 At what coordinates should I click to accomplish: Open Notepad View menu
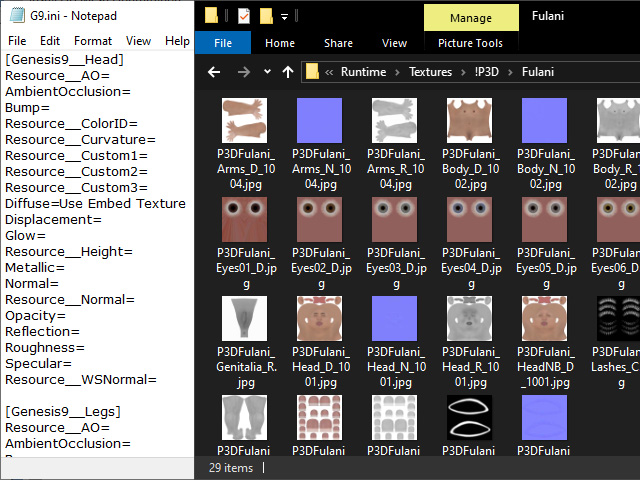point(138,41)
